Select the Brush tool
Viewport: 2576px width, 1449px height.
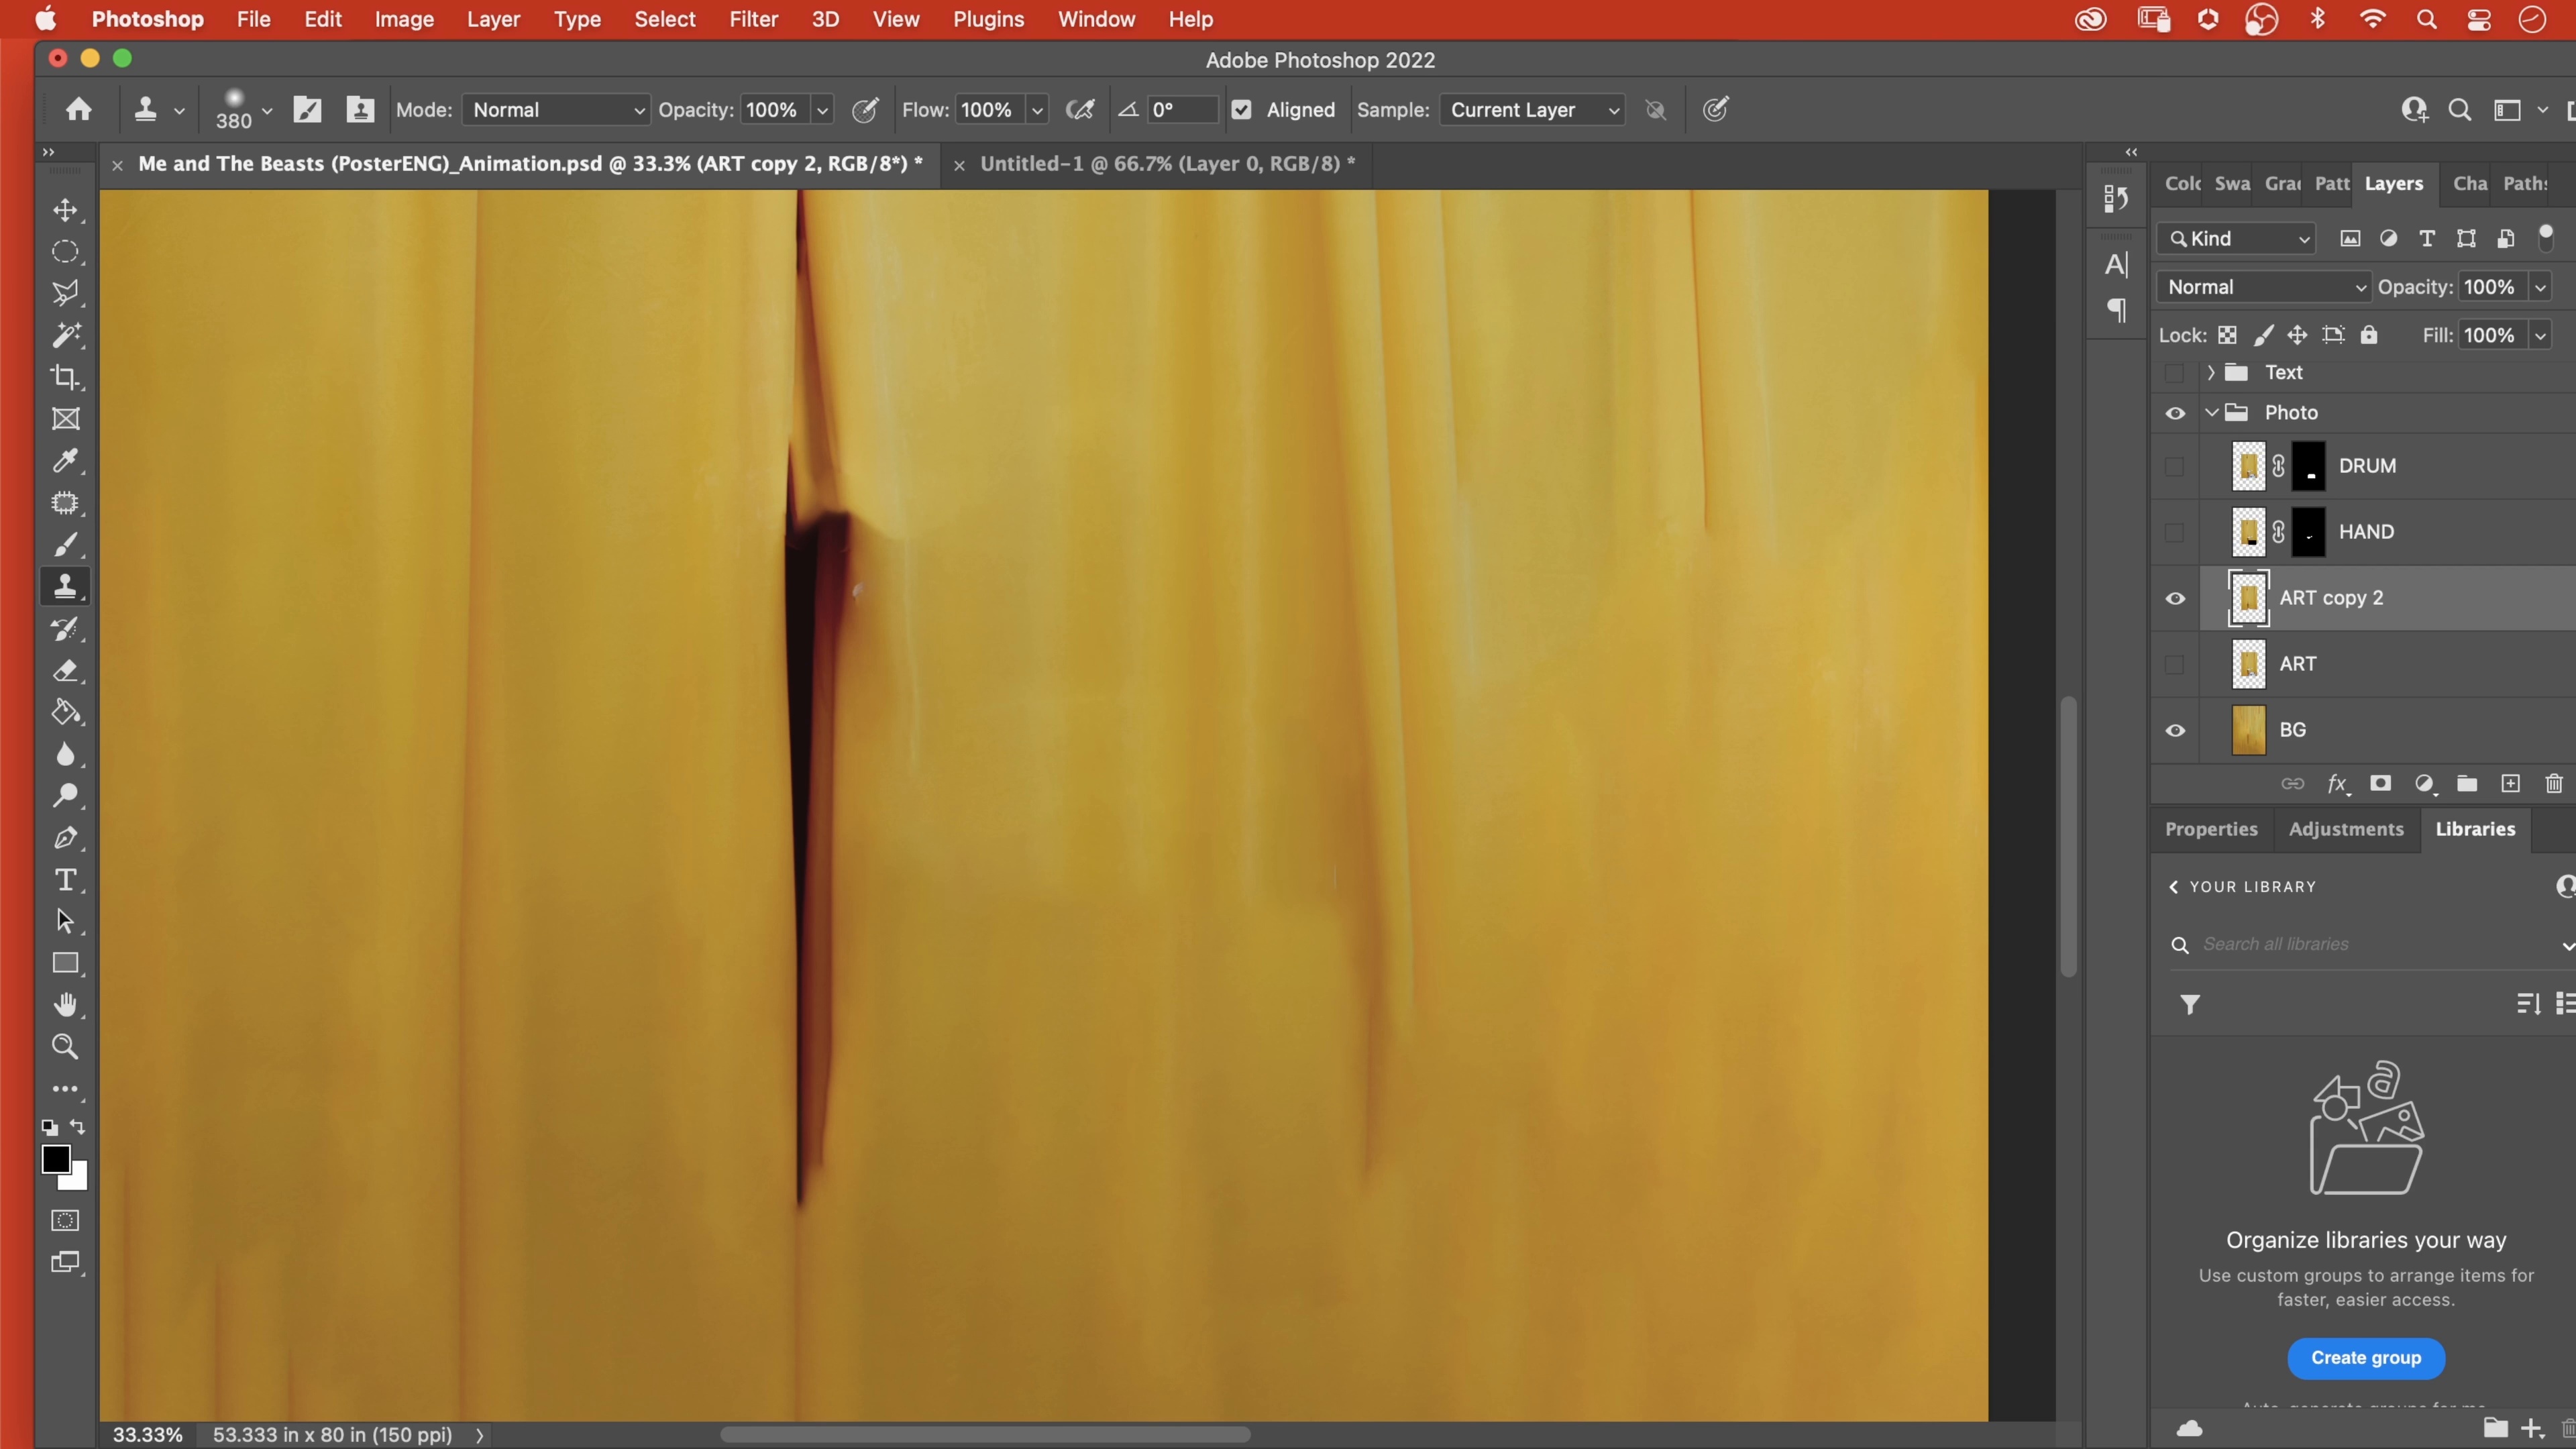(x=65, y=545)
